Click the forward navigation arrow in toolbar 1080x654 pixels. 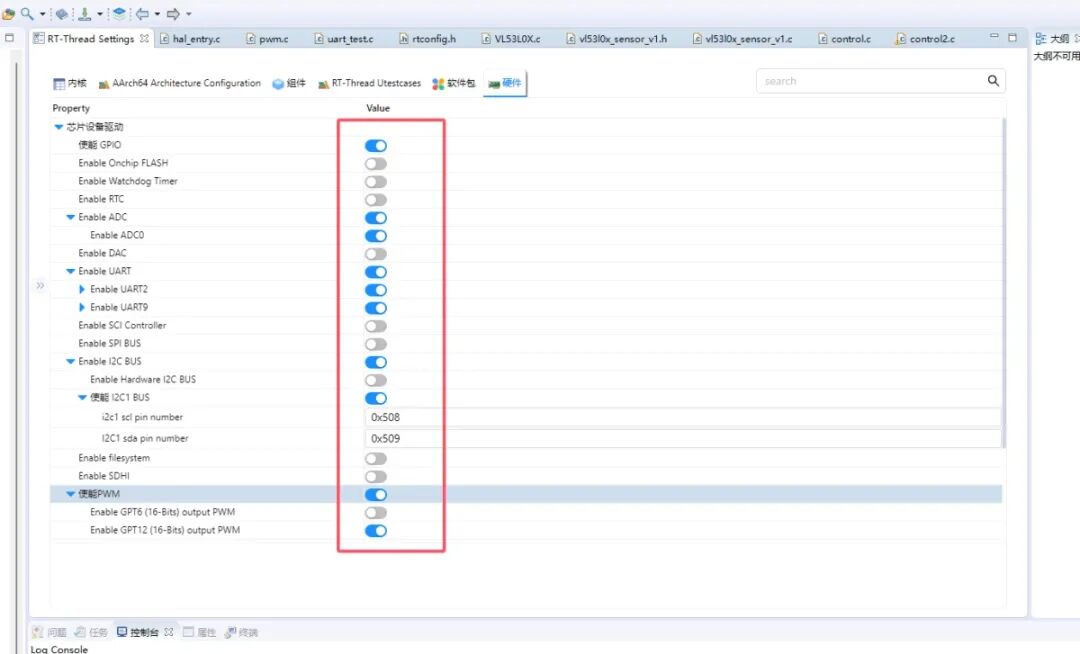pos(172,14)
